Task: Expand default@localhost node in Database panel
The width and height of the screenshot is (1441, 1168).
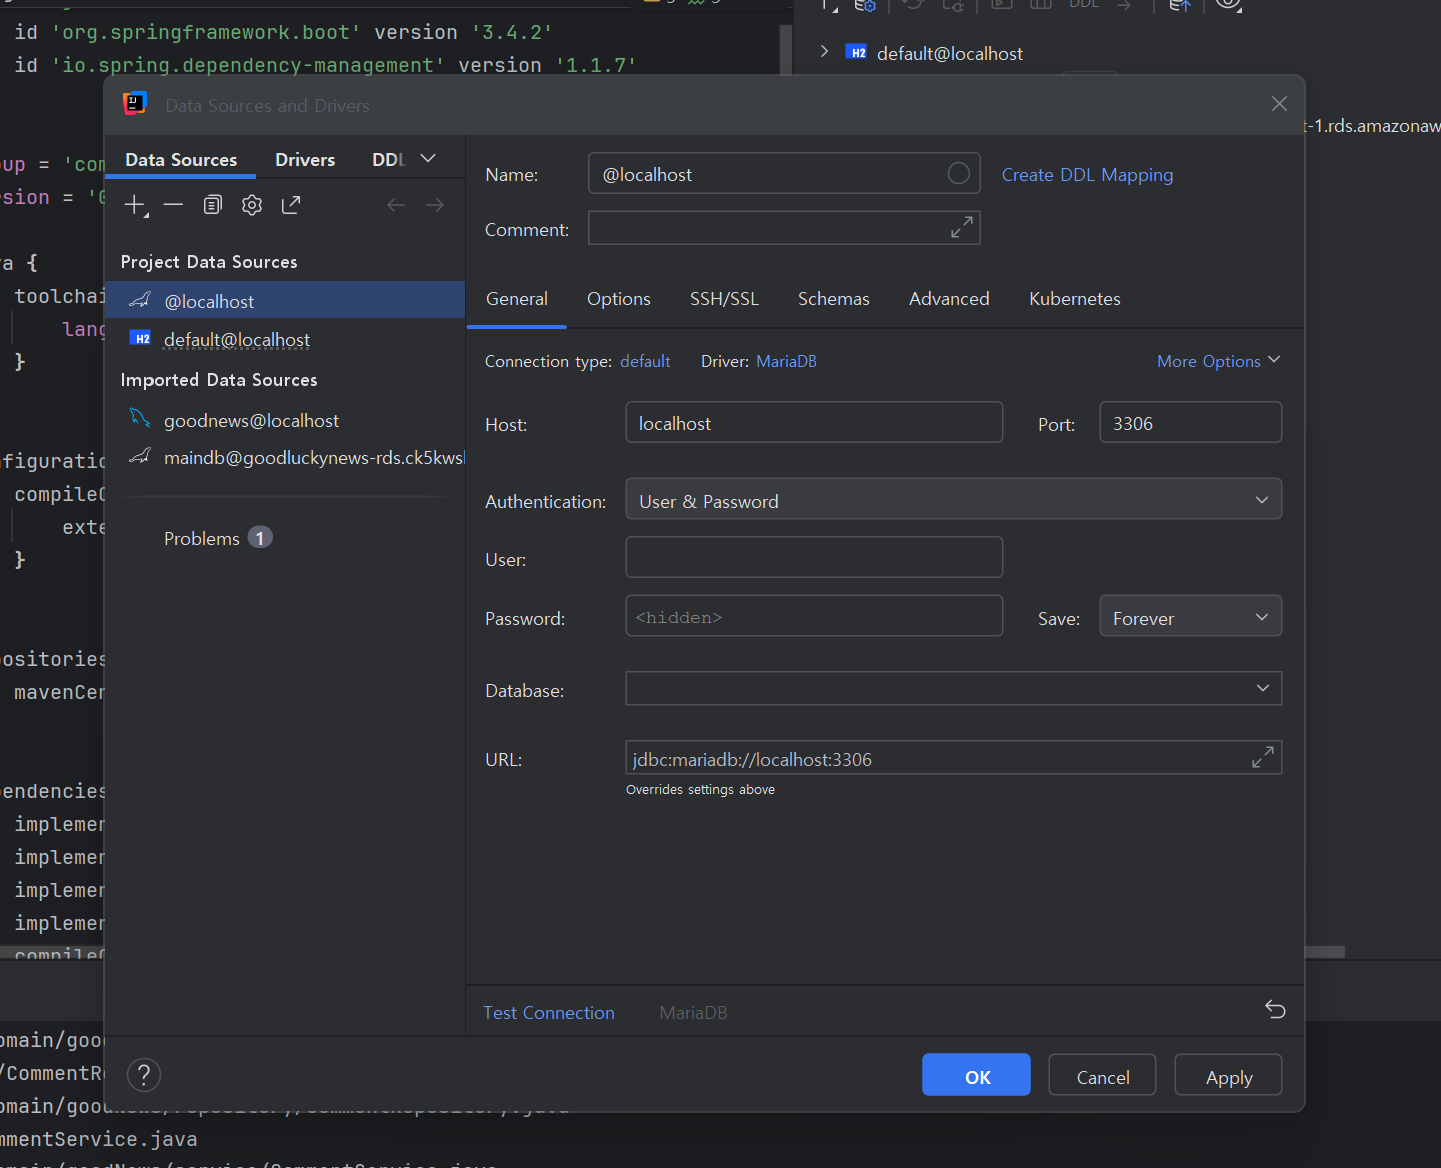Action: [824, 51]
